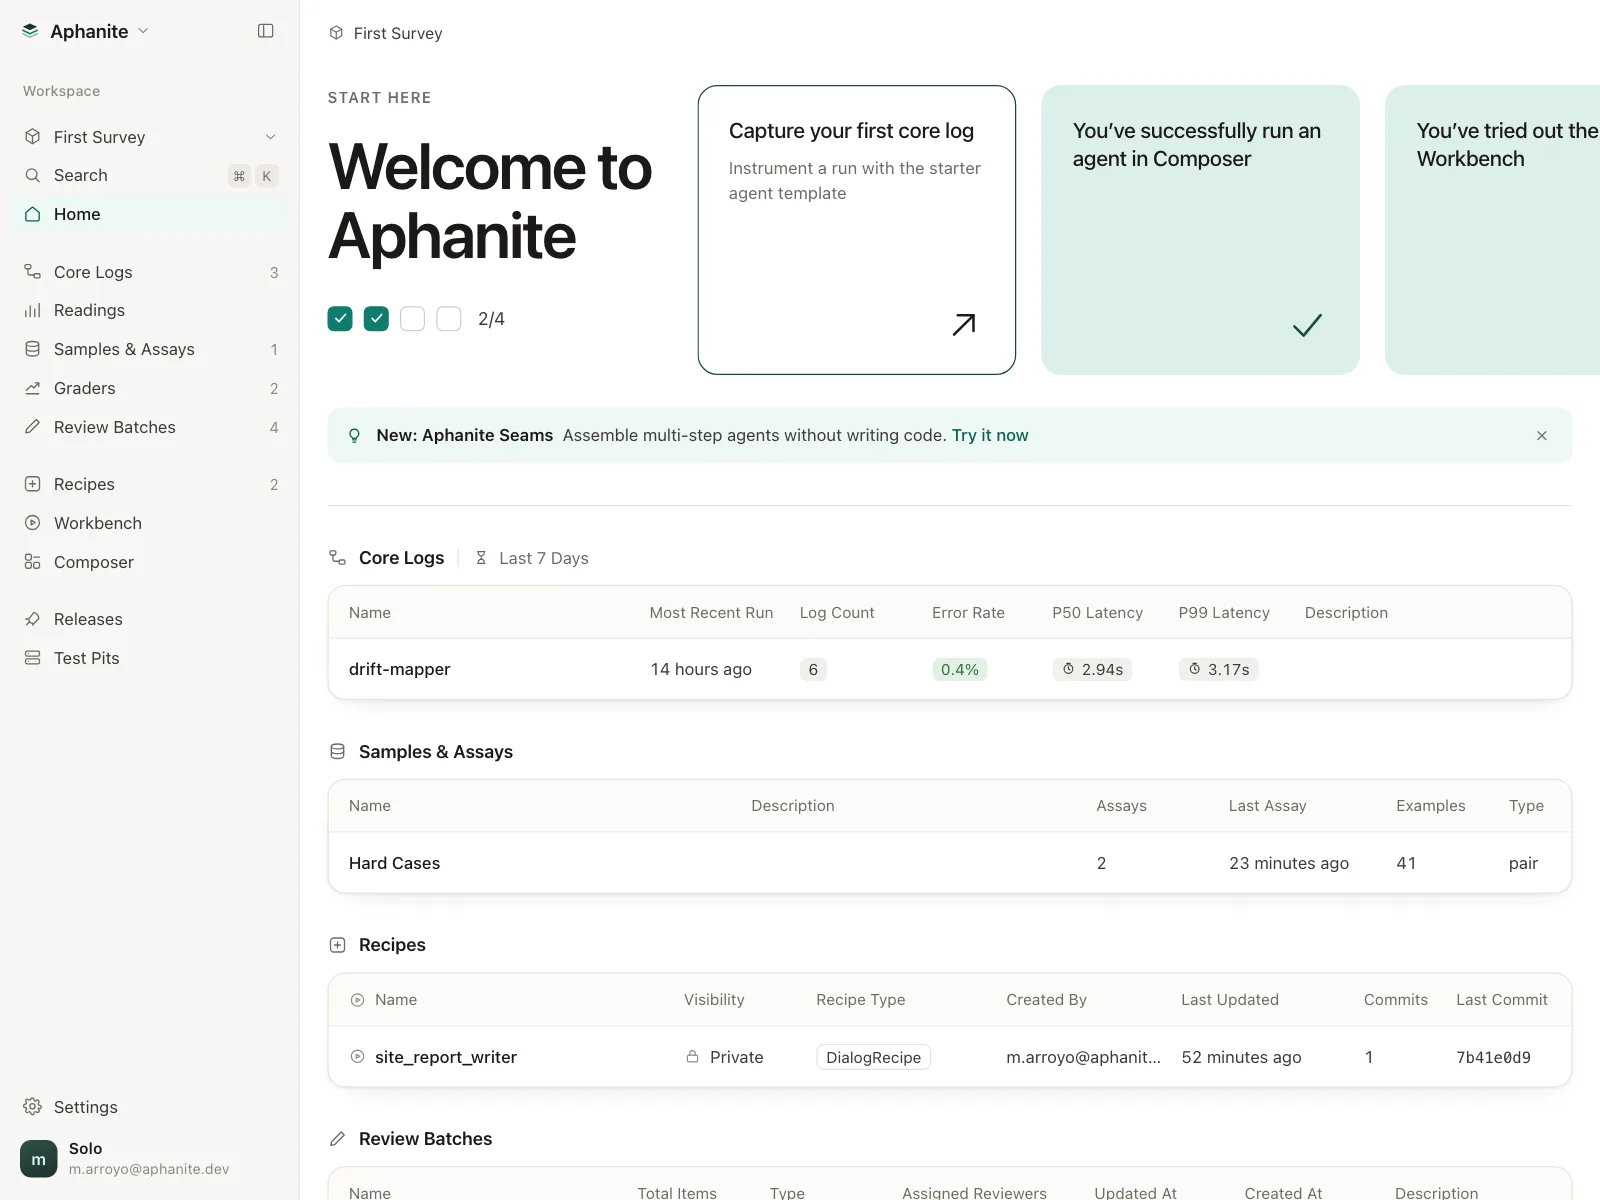Click the Graders chart icon
The height and width of the screenshot is (1200, 1600).
point(33,388)
